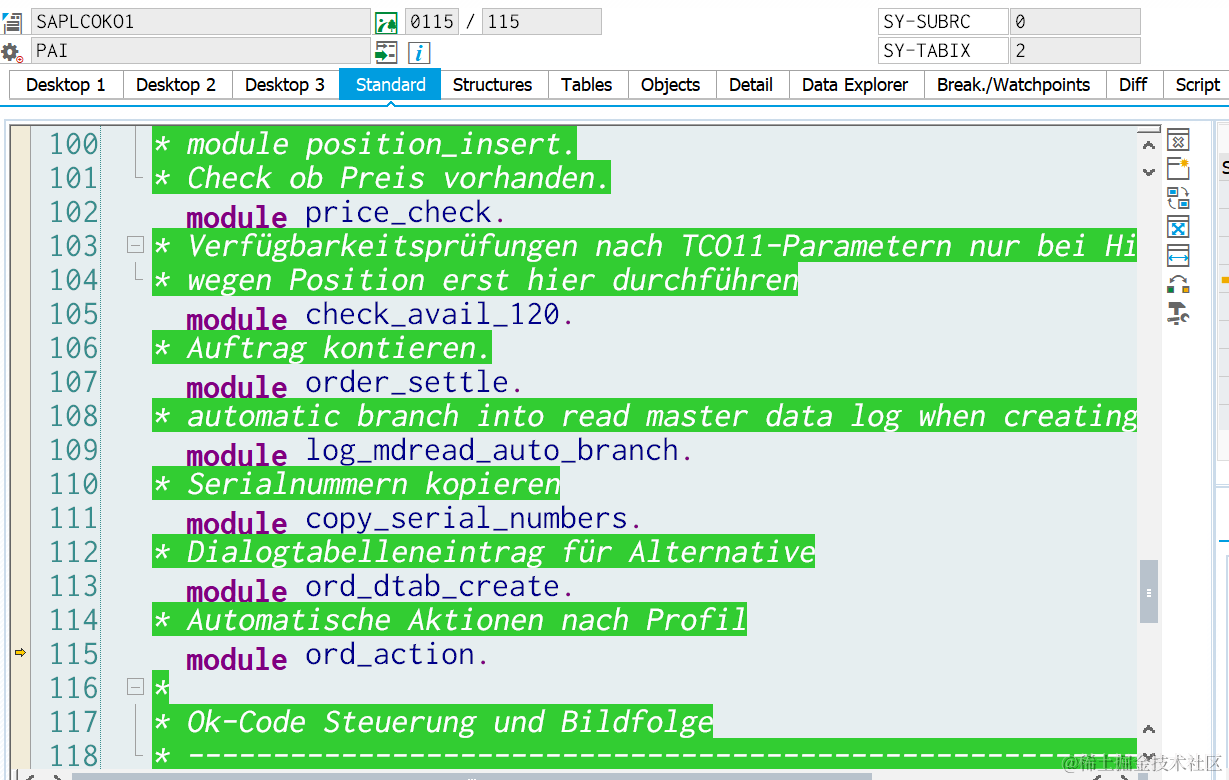Click the green arrow navigate-to-line icon
Viewport: 1229px width, 780px height.
pos(386,52)
